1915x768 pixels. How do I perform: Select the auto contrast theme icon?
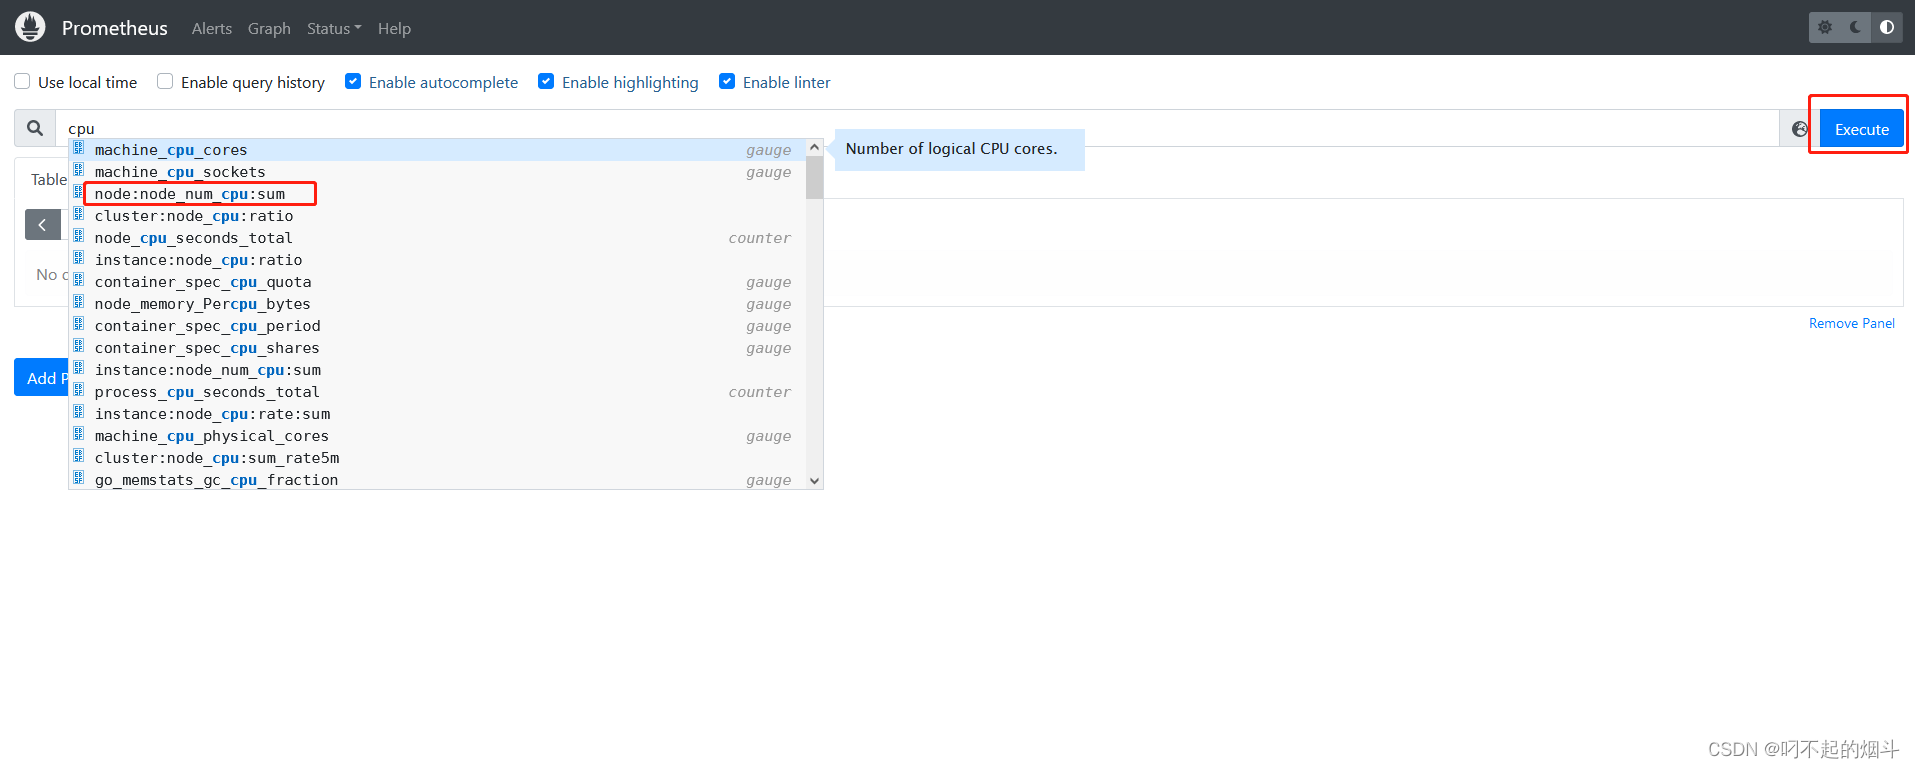(1887, 27)
